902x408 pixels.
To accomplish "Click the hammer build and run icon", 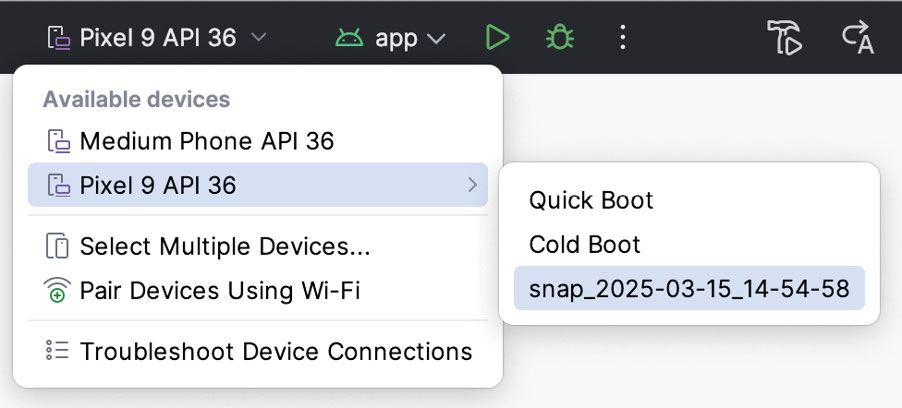I will coord(785,38).
